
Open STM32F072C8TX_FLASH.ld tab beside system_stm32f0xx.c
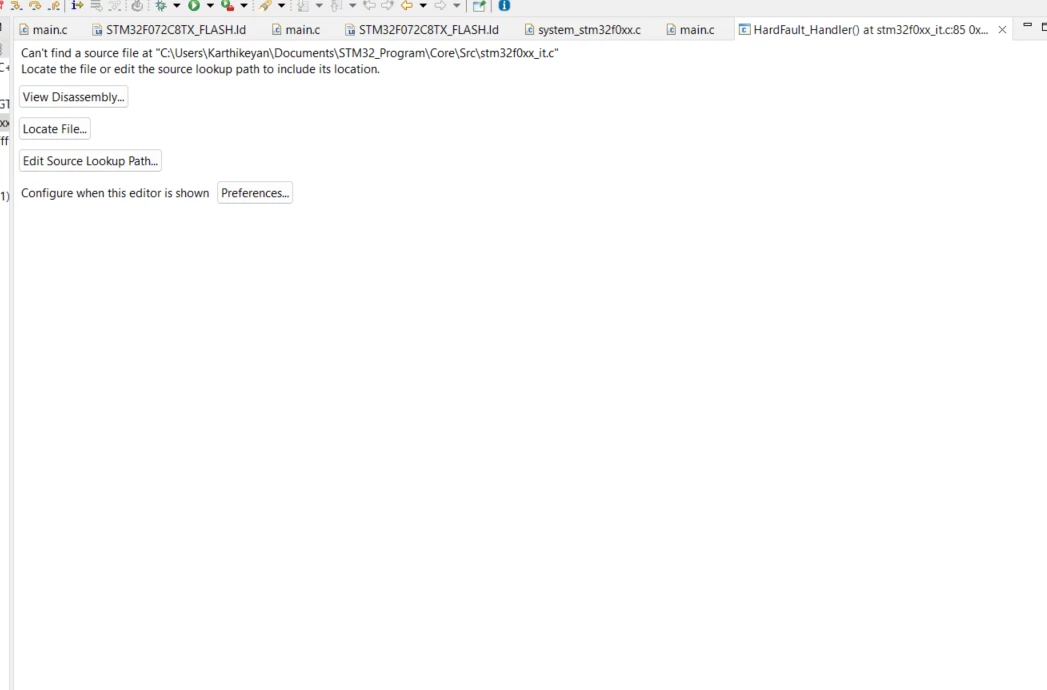point(422,29)
